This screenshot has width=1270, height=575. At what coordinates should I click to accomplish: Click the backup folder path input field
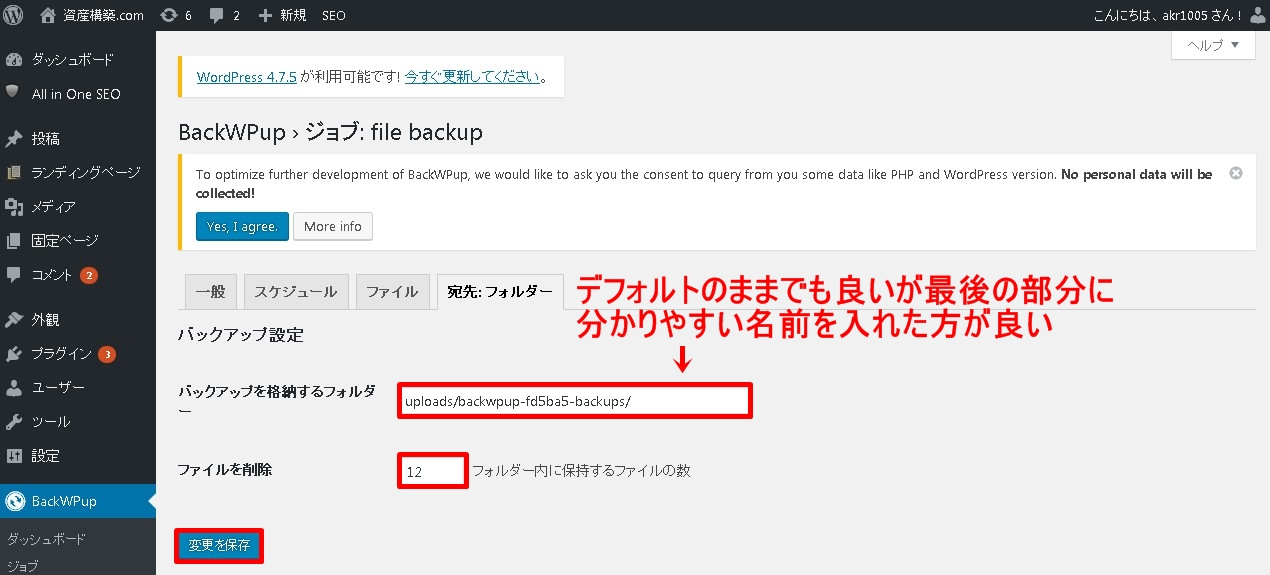click(575, 401)
